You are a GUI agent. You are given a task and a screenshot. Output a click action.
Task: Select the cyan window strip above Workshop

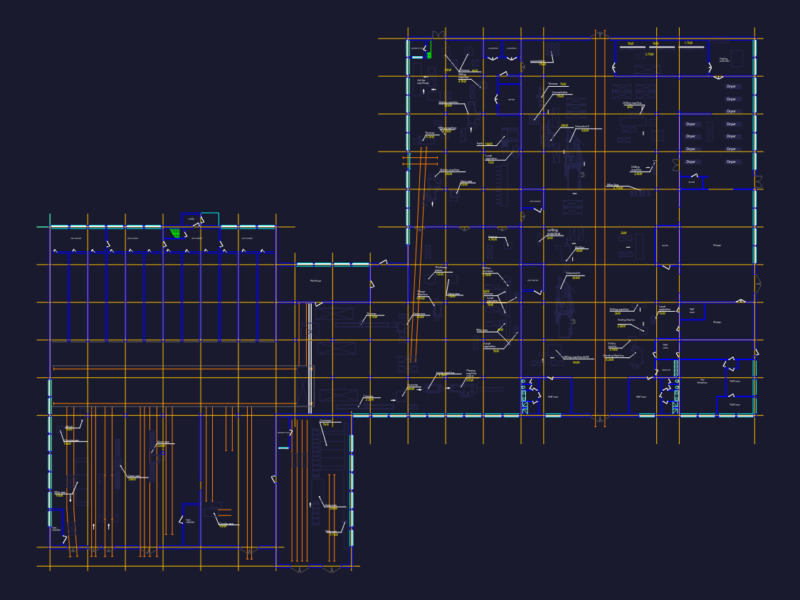(332, 265)
